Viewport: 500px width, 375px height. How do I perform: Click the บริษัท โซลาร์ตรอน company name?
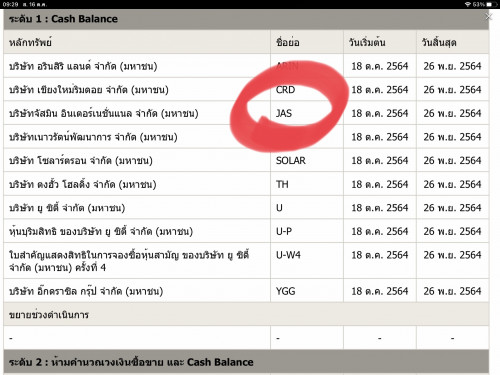pyautogui.click(x=81, y=161)
